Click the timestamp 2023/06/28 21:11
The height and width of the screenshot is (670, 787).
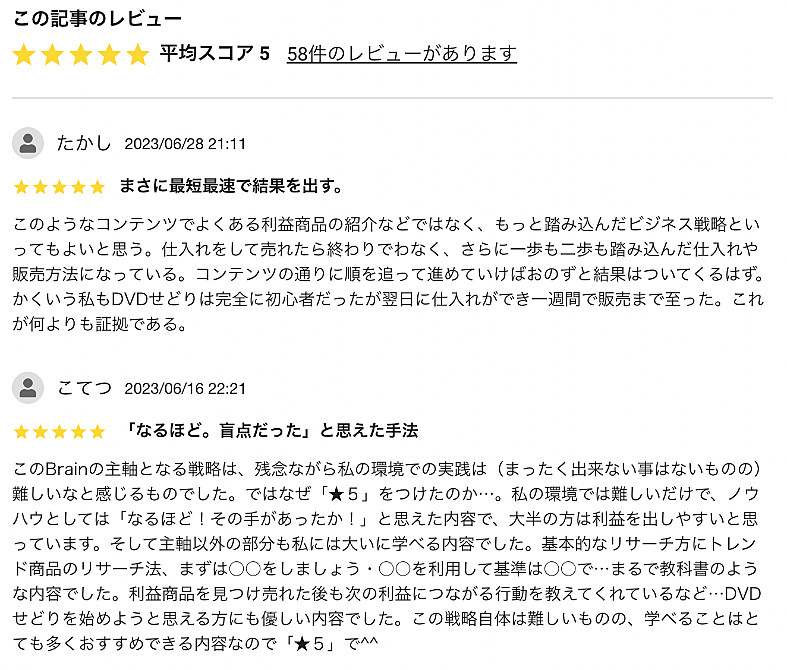pos(185,144)
